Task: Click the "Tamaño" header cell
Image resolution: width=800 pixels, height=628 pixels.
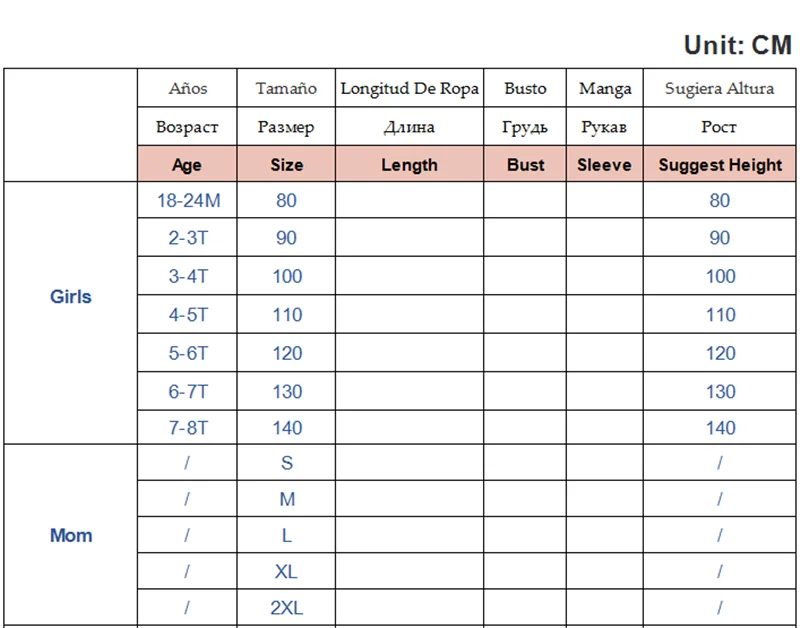Action: coord(286,88)
